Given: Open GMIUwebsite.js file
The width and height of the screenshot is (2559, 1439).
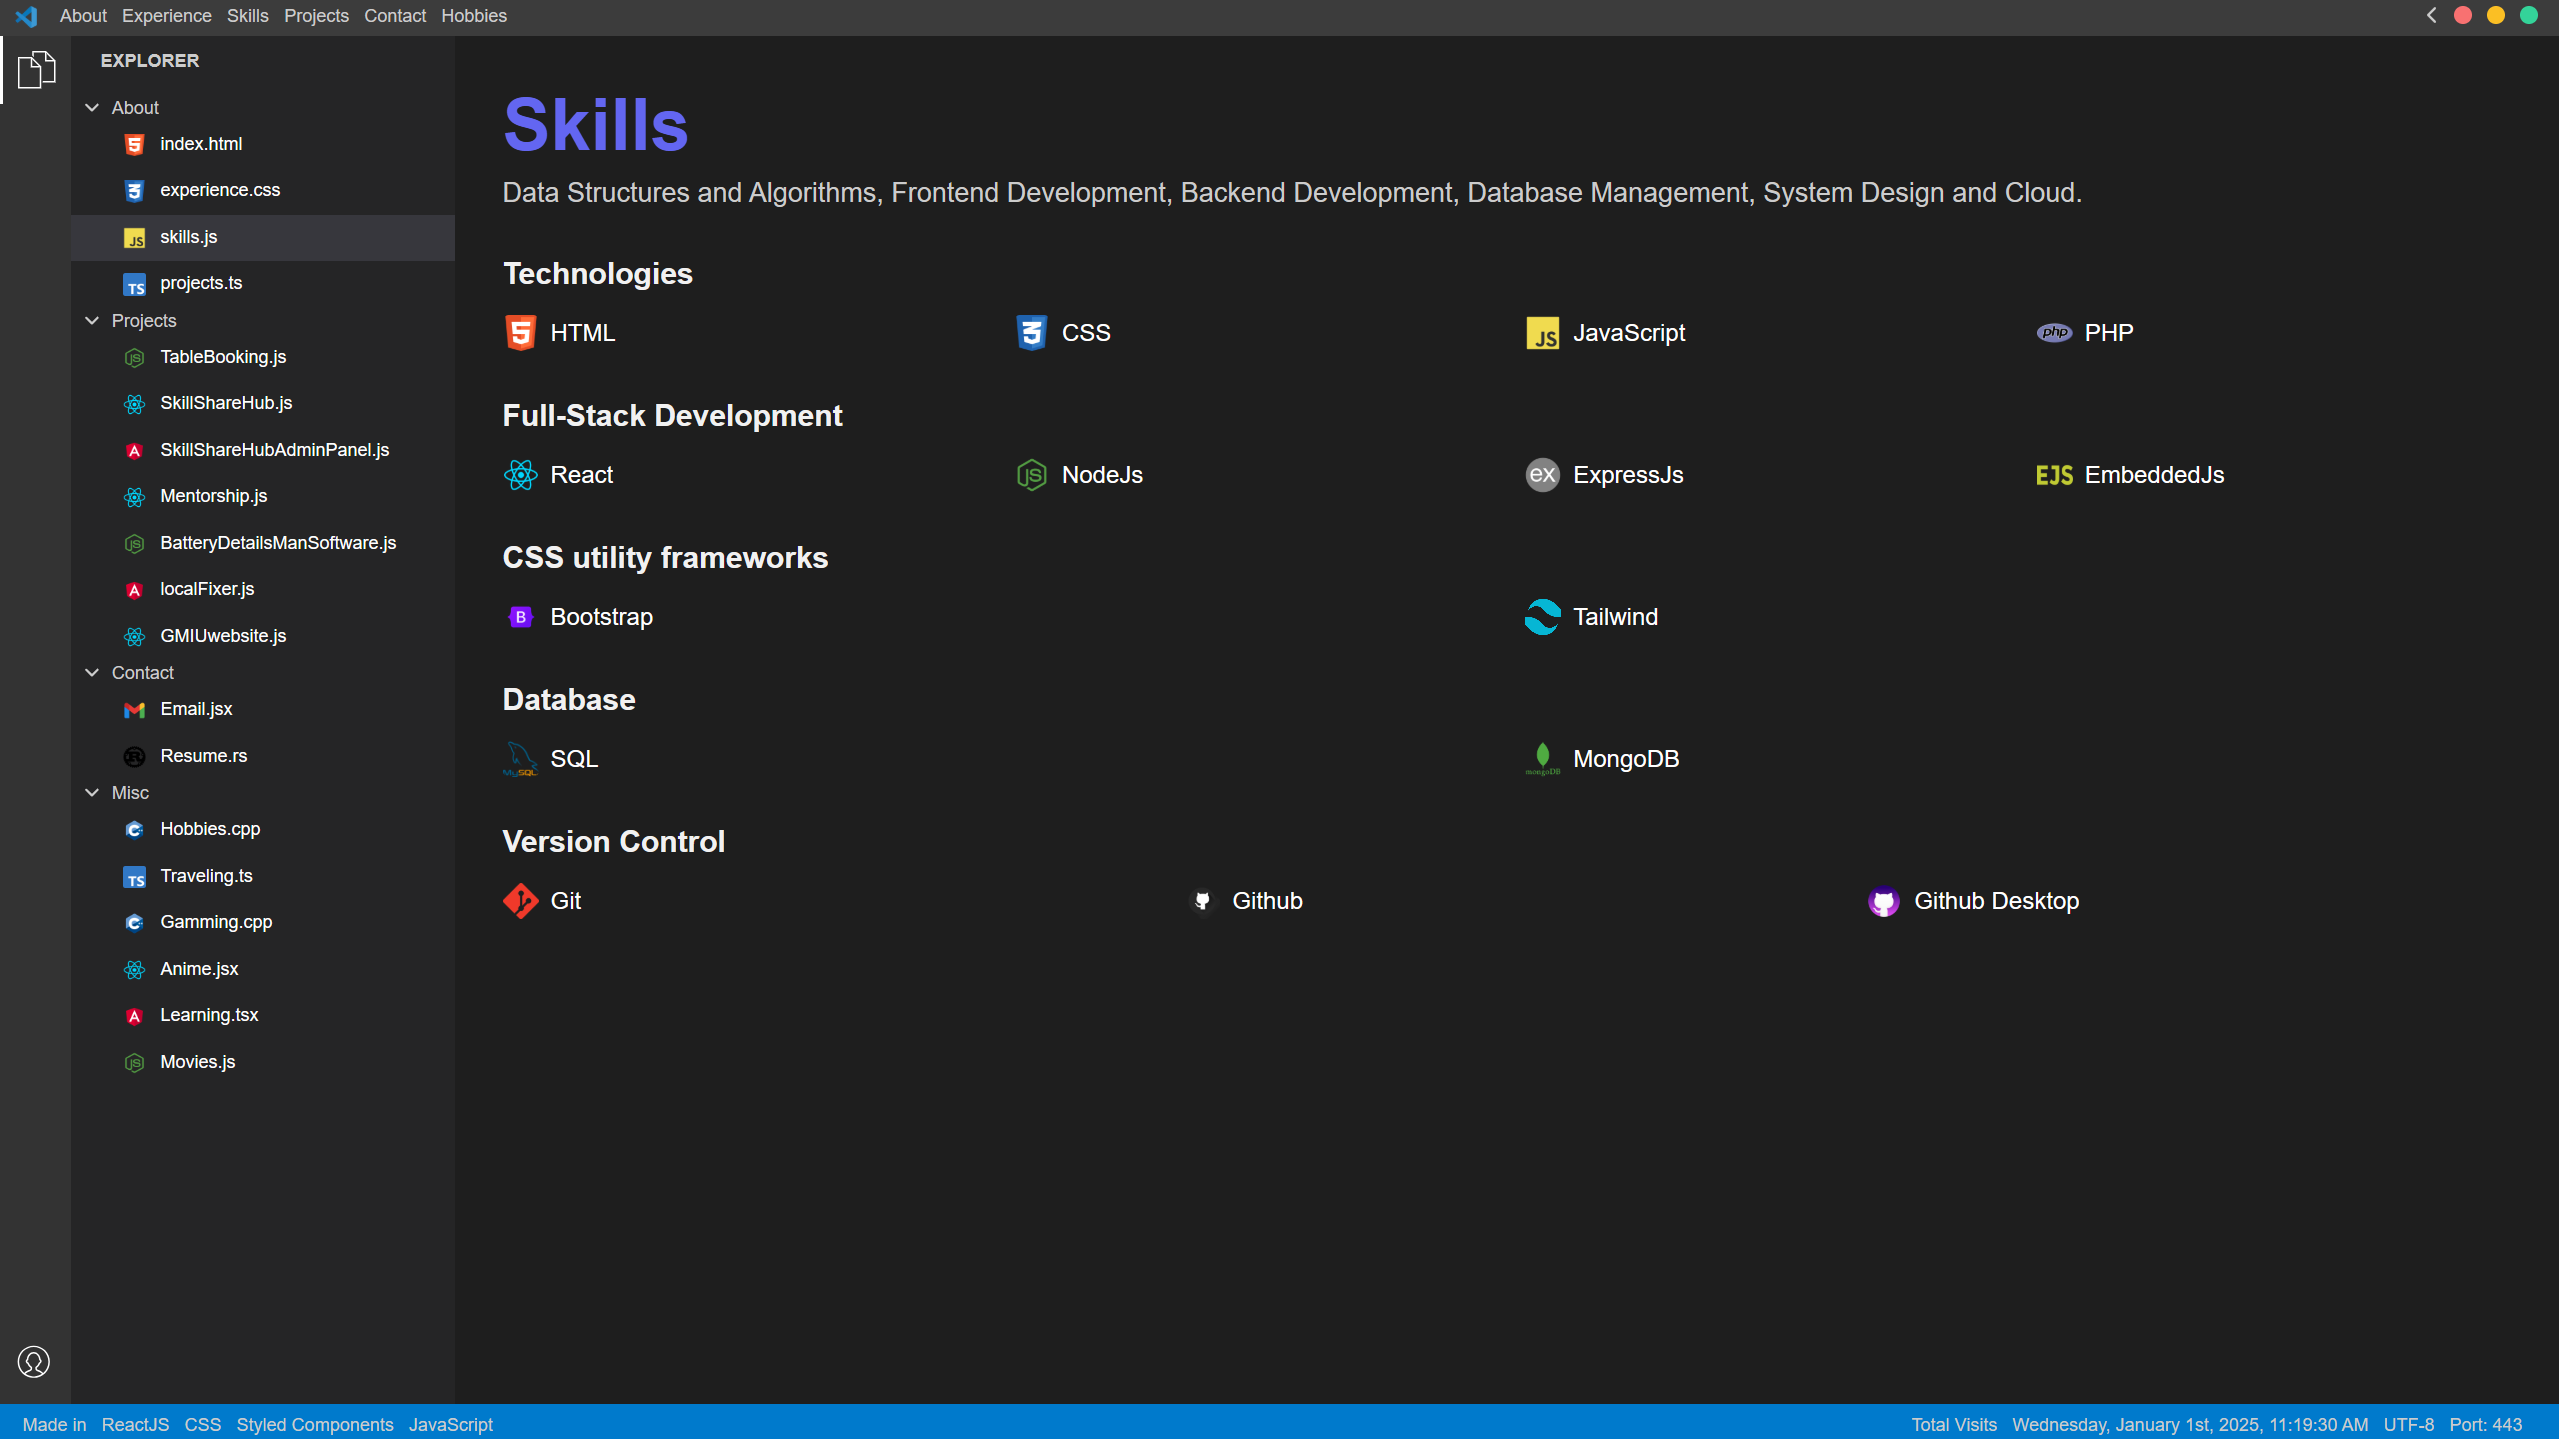Looking at the screenshot, I should click(x=263, y=636).
